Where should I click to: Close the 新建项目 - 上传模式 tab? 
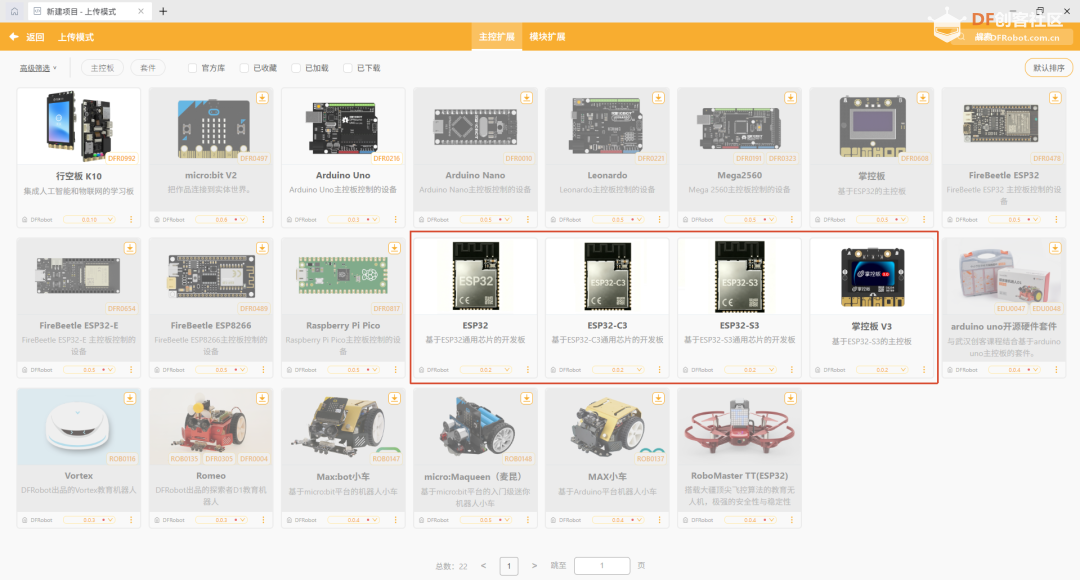coord(141,11)
